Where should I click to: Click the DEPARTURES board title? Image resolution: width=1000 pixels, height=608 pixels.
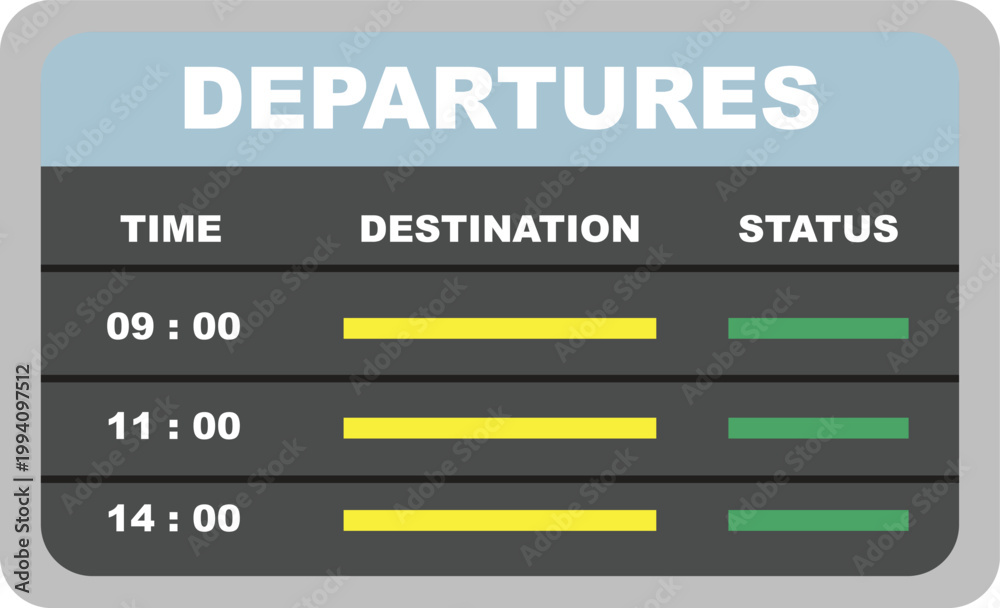(500, 98)
